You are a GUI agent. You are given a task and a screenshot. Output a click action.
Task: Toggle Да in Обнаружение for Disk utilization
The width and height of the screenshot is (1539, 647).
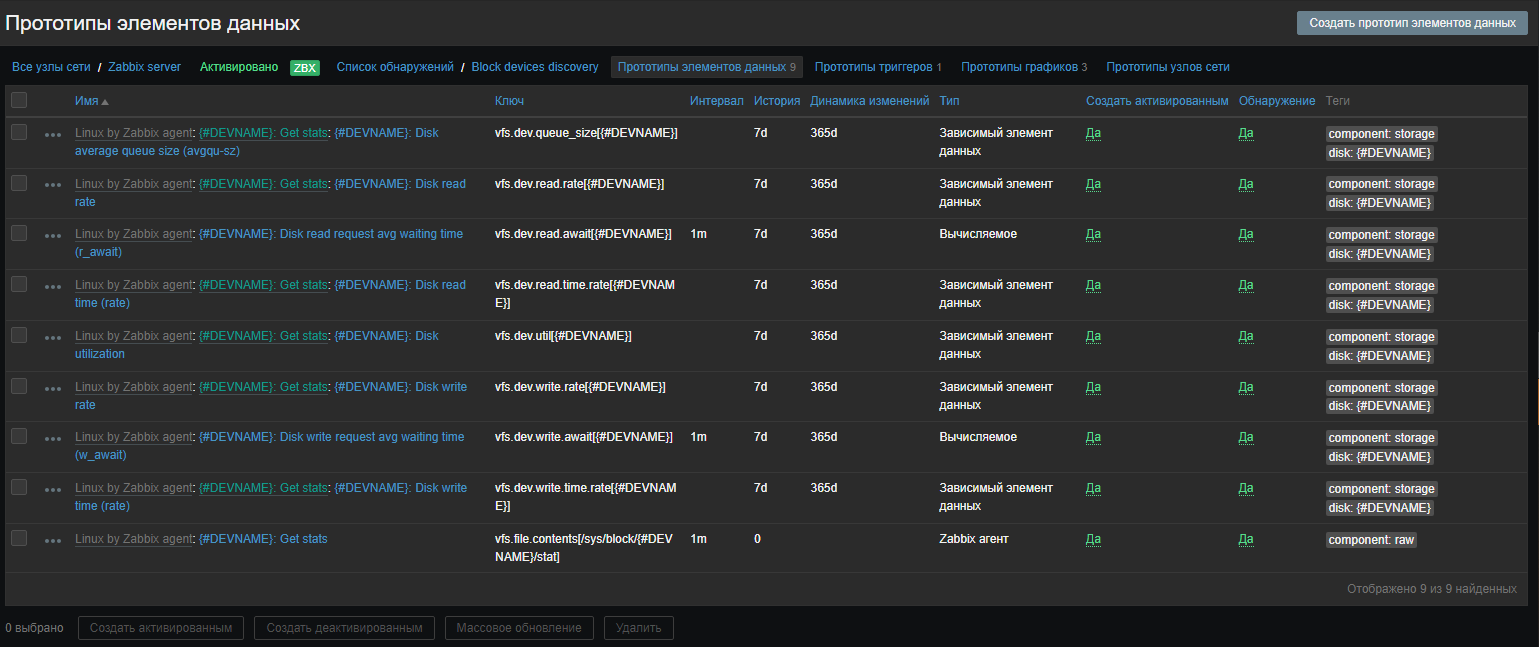(1245, 336)
